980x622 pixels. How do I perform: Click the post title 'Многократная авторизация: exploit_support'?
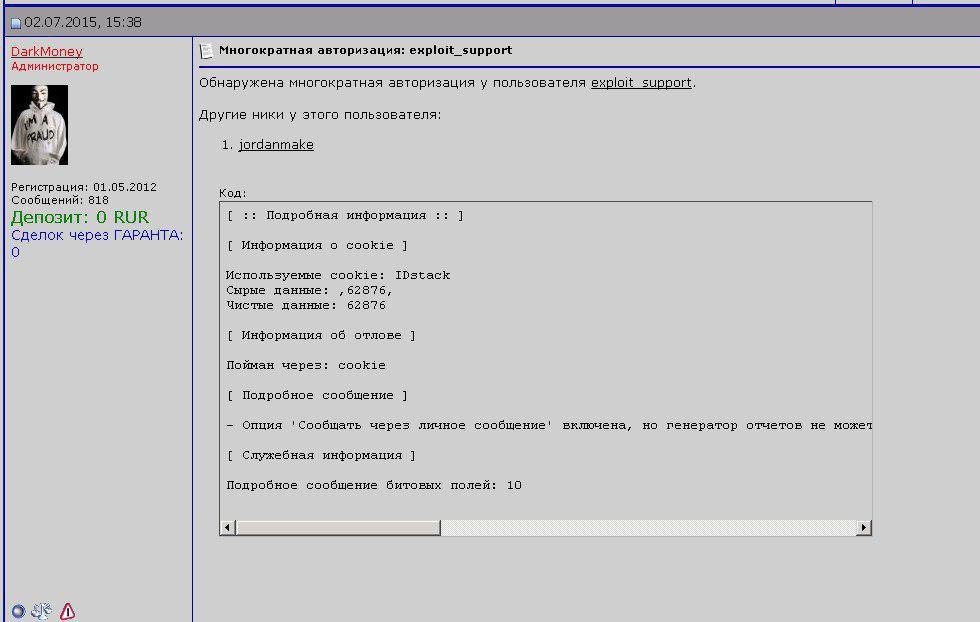366,50
